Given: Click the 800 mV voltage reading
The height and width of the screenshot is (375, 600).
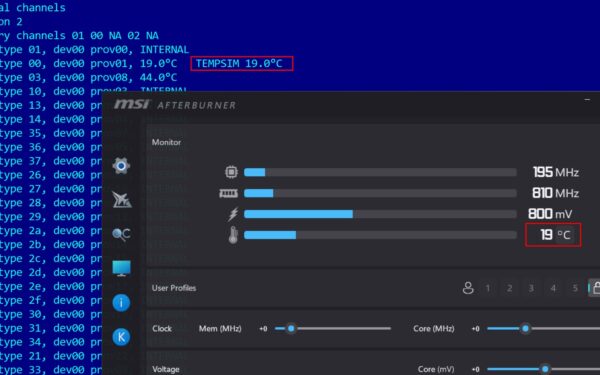Looking at the screenshot, I should pyautogui.click(x=550, y=214).
